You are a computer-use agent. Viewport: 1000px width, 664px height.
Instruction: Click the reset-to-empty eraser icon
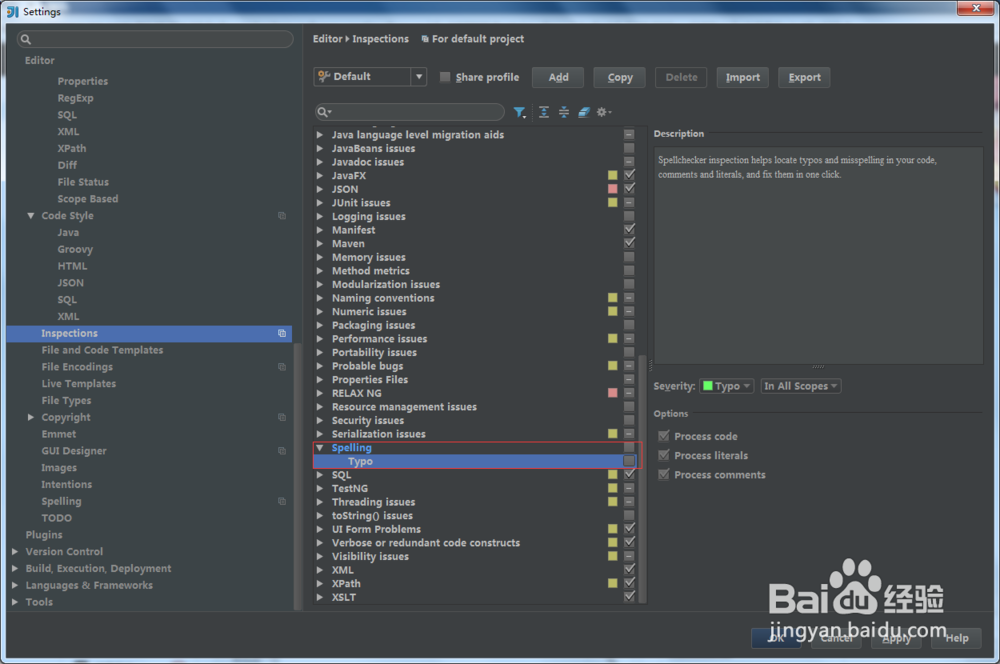click(584, 112)
